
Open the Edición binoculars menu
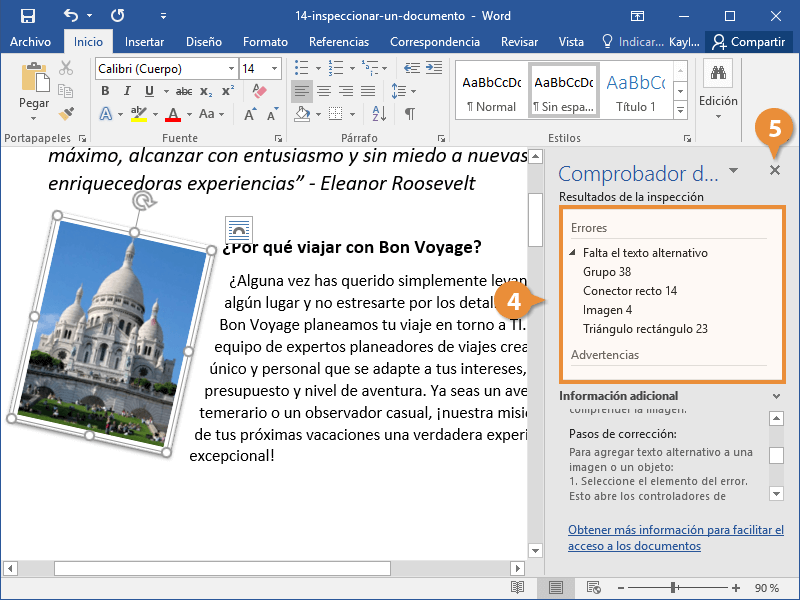click(x=718, y=89)
